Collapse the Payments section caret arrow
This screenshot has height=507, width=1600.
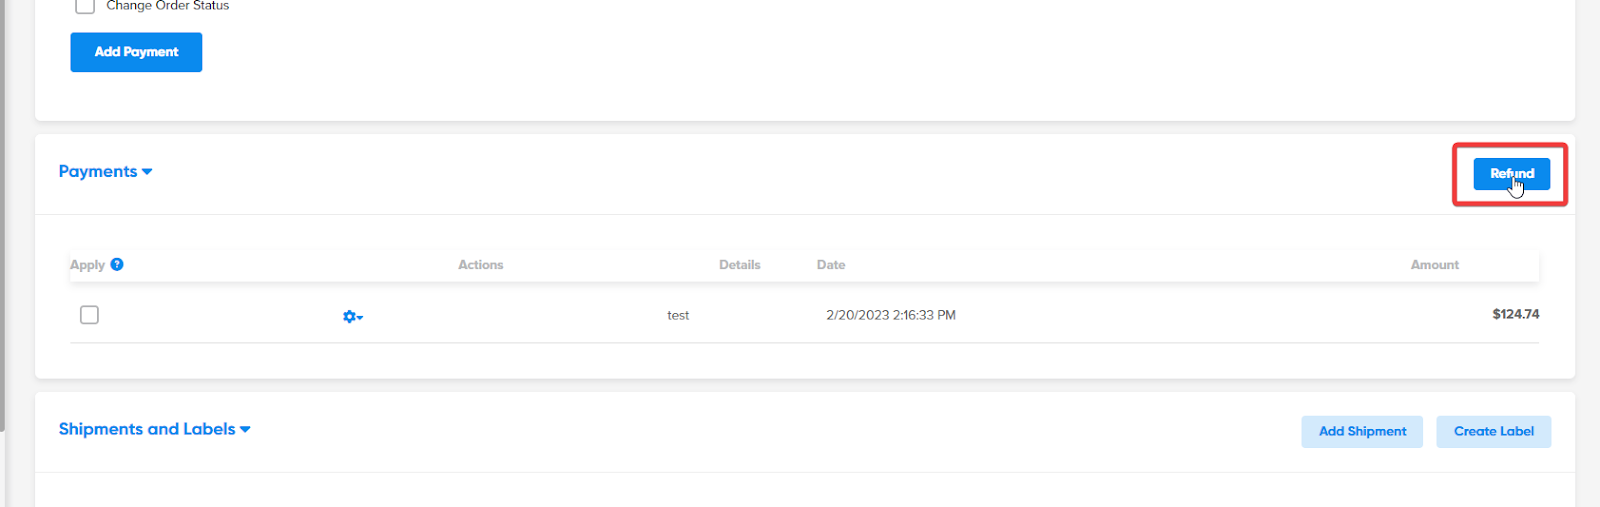[x=147, y=172]
